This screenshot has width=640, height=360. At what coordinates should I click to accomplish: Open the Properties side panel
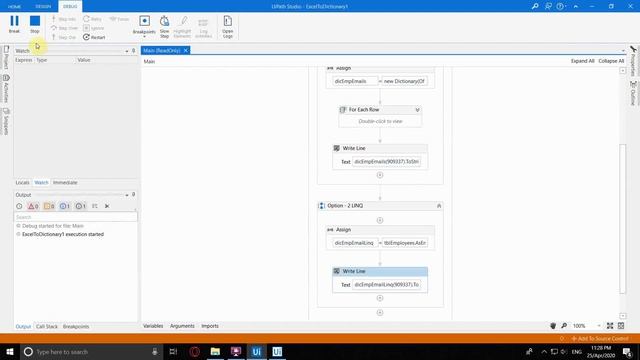pyautogui.click(x=633, y=61)
